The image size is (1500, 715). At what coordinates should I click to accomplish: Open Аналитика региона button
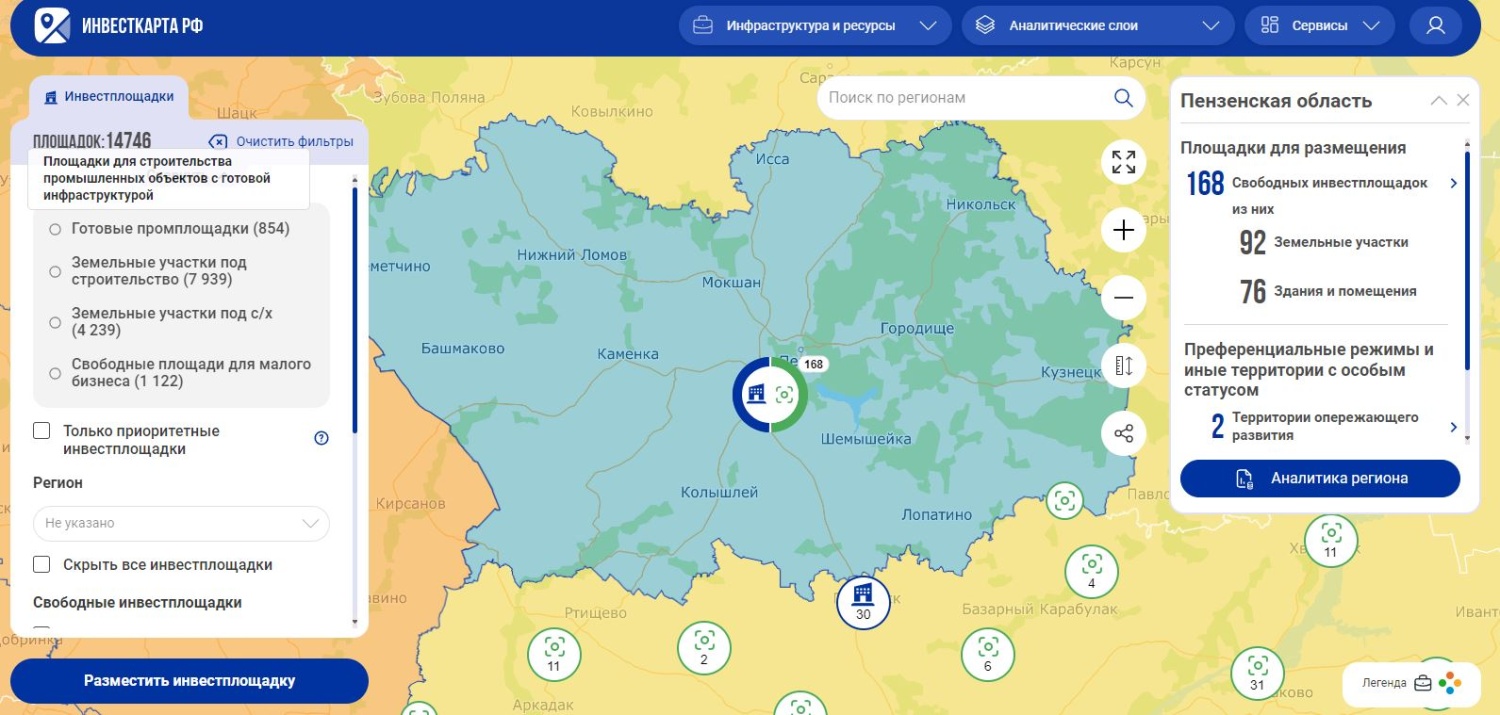pyautogui.click(x=1320, y=478)
